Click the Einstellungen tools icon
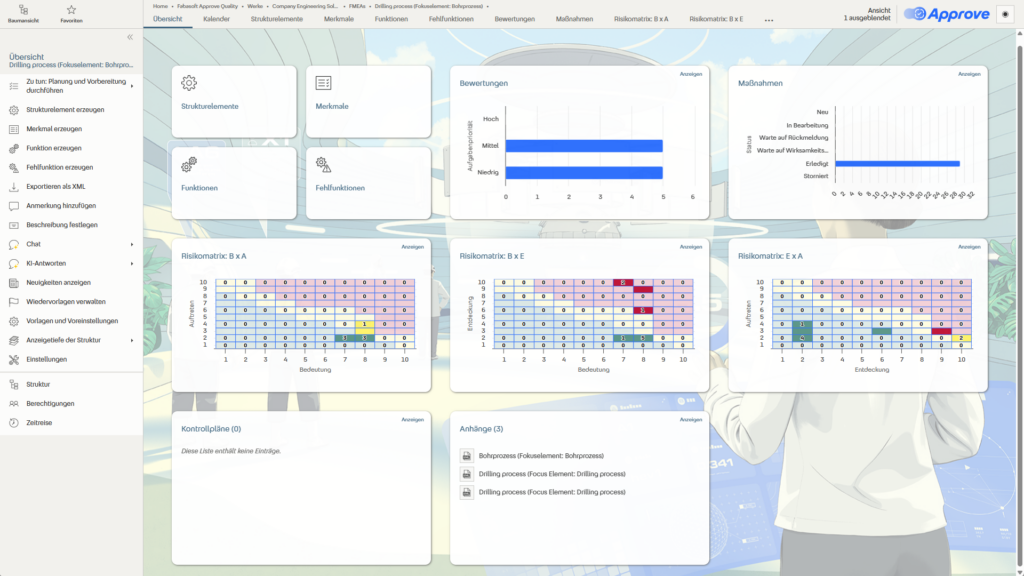This screenshot has height=576, width=1024. pos(14,359)
